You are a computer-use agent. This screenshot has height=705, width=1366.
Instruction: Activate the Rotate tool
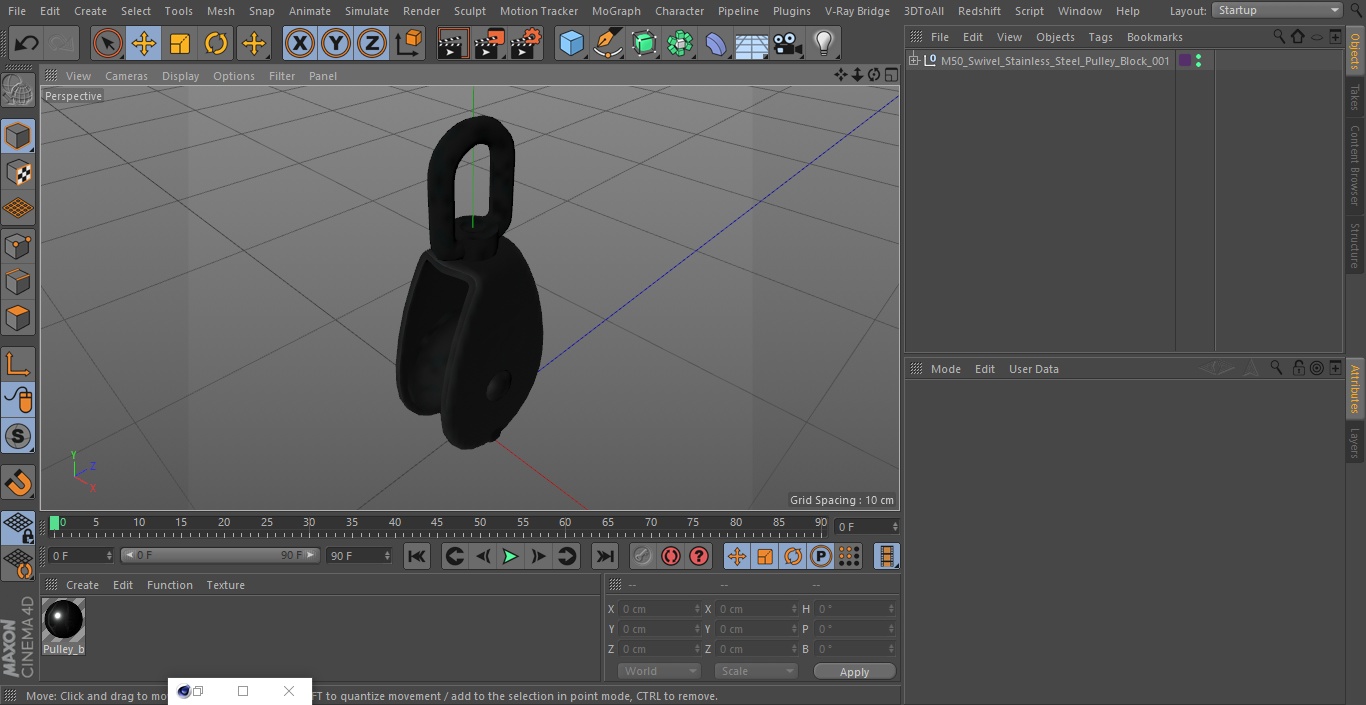point(216,43)
